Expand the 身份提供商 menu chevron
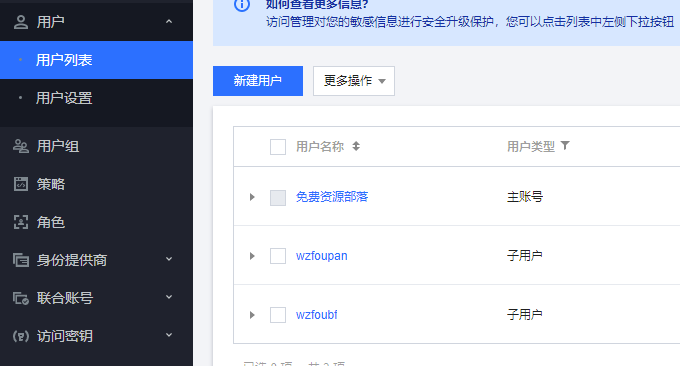680x366 pixels. pyautogui.click(x=169, y=259)
